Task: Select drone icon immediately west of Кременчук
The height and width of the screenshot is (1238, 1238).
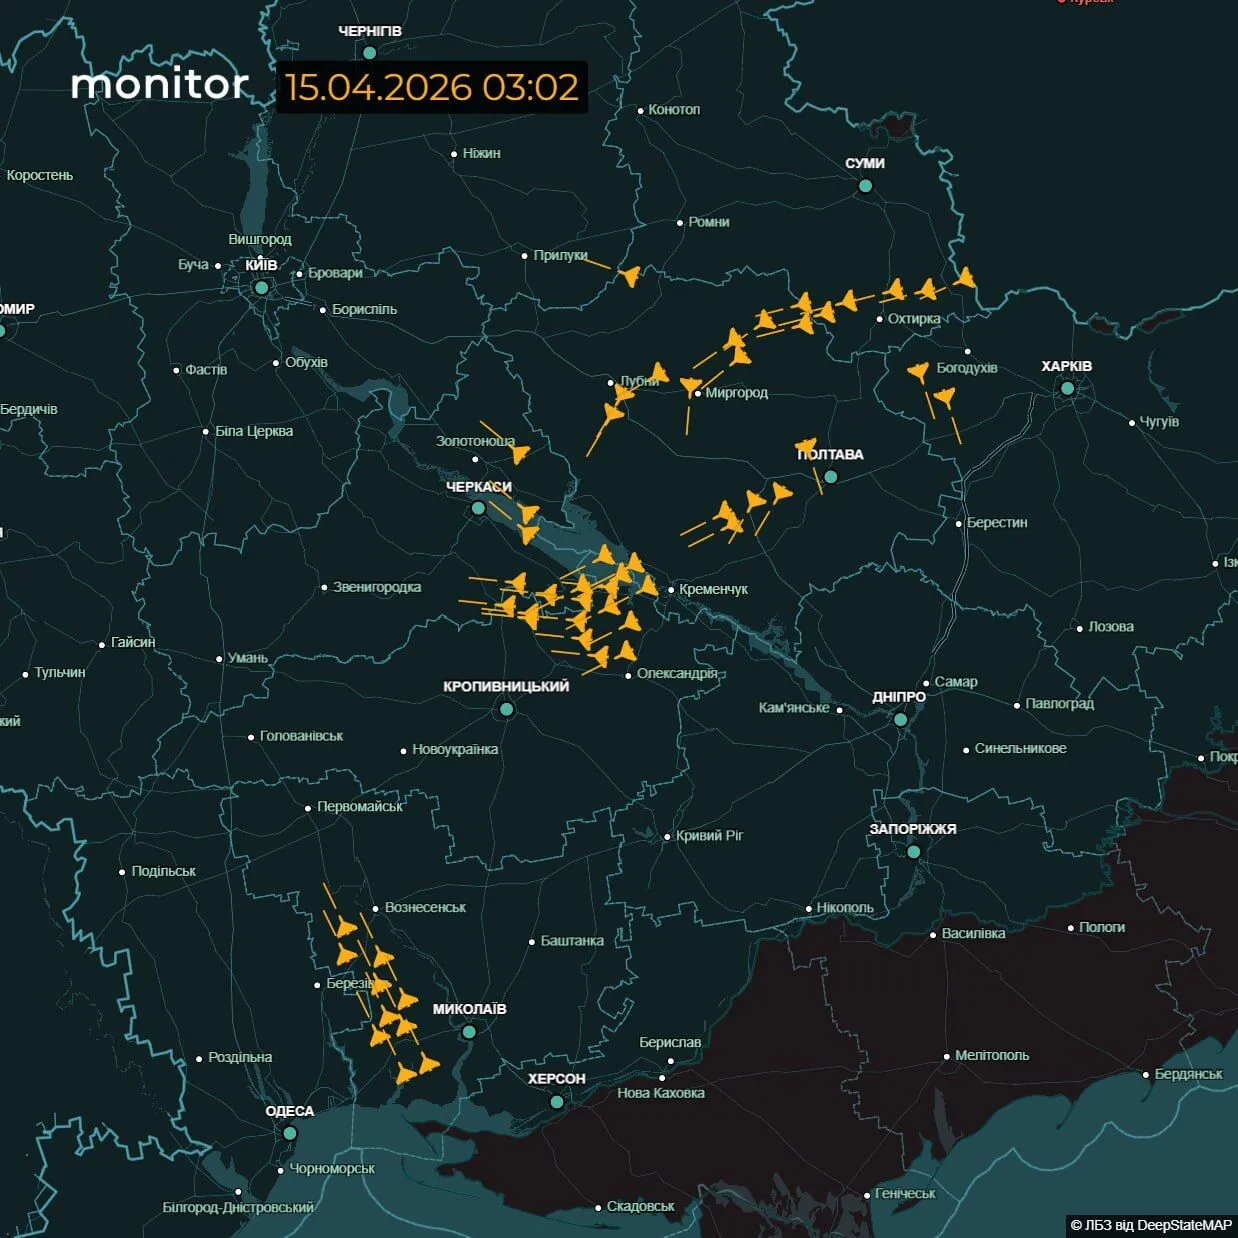Action: click(648, 586)
